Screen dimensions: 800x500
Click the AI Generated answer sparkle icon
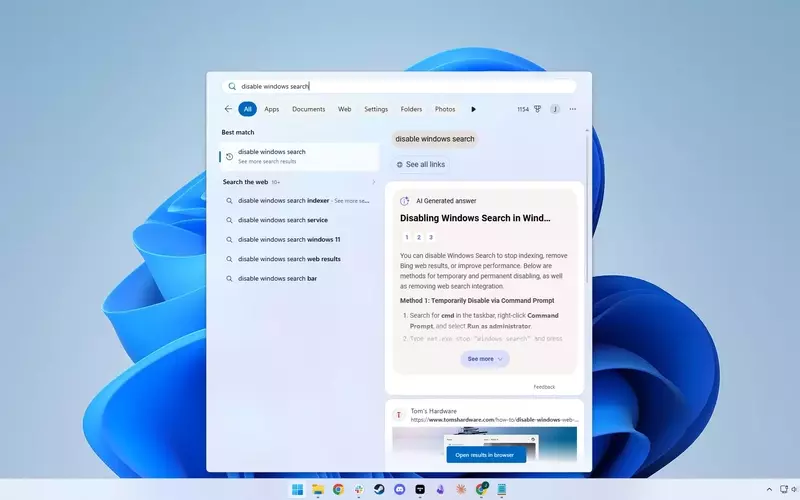pyautogui.click(x=405, y=201)
